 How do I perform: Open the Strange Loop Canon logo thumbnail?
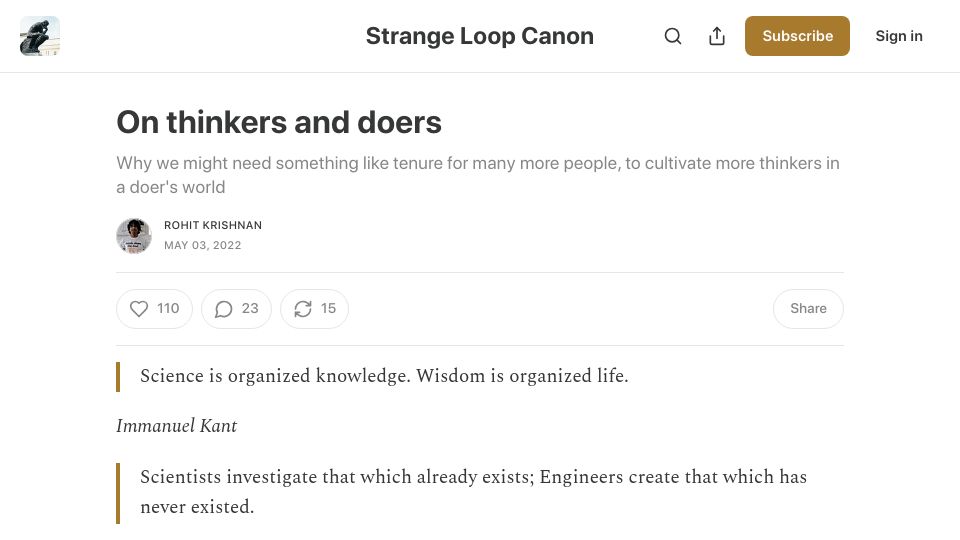pyautogui.click(x=40, y=36)
